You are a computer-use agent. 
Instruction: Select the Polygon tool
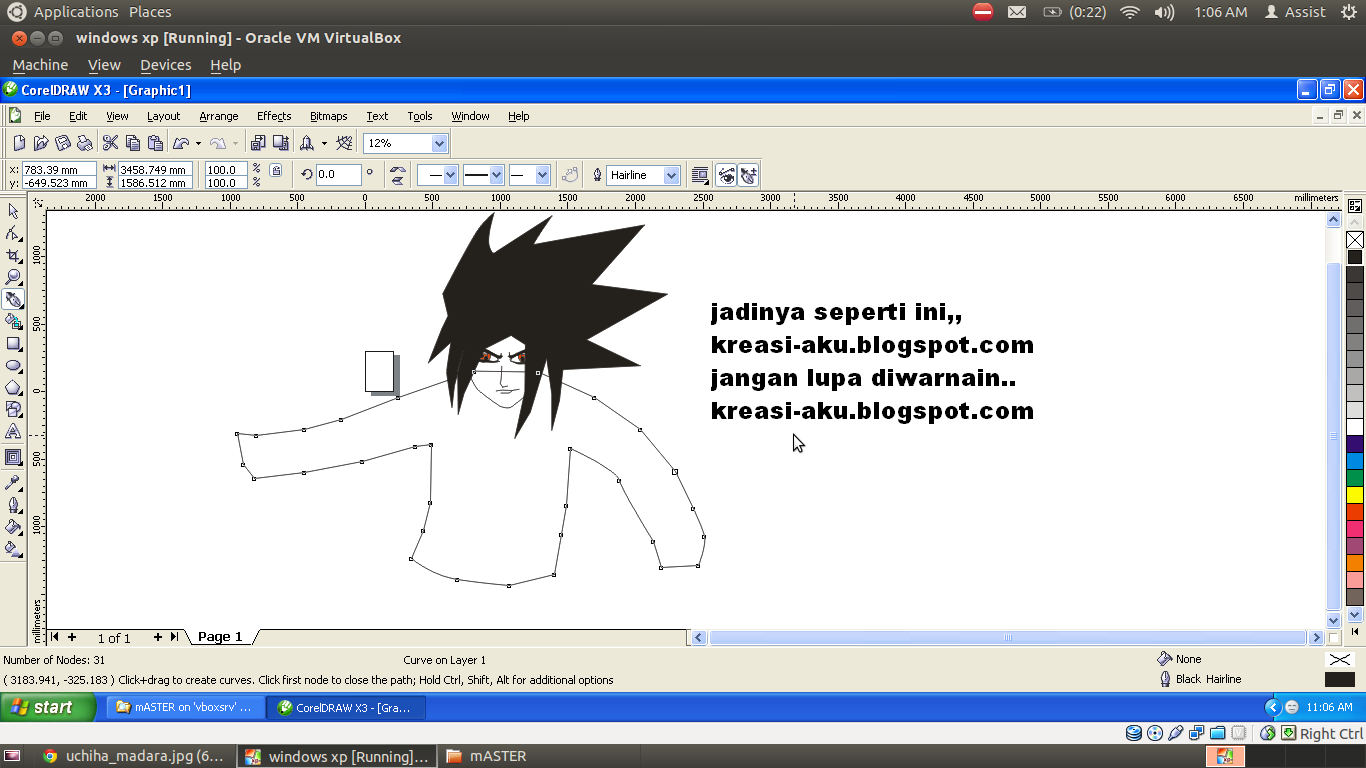(x=14, y=387)
